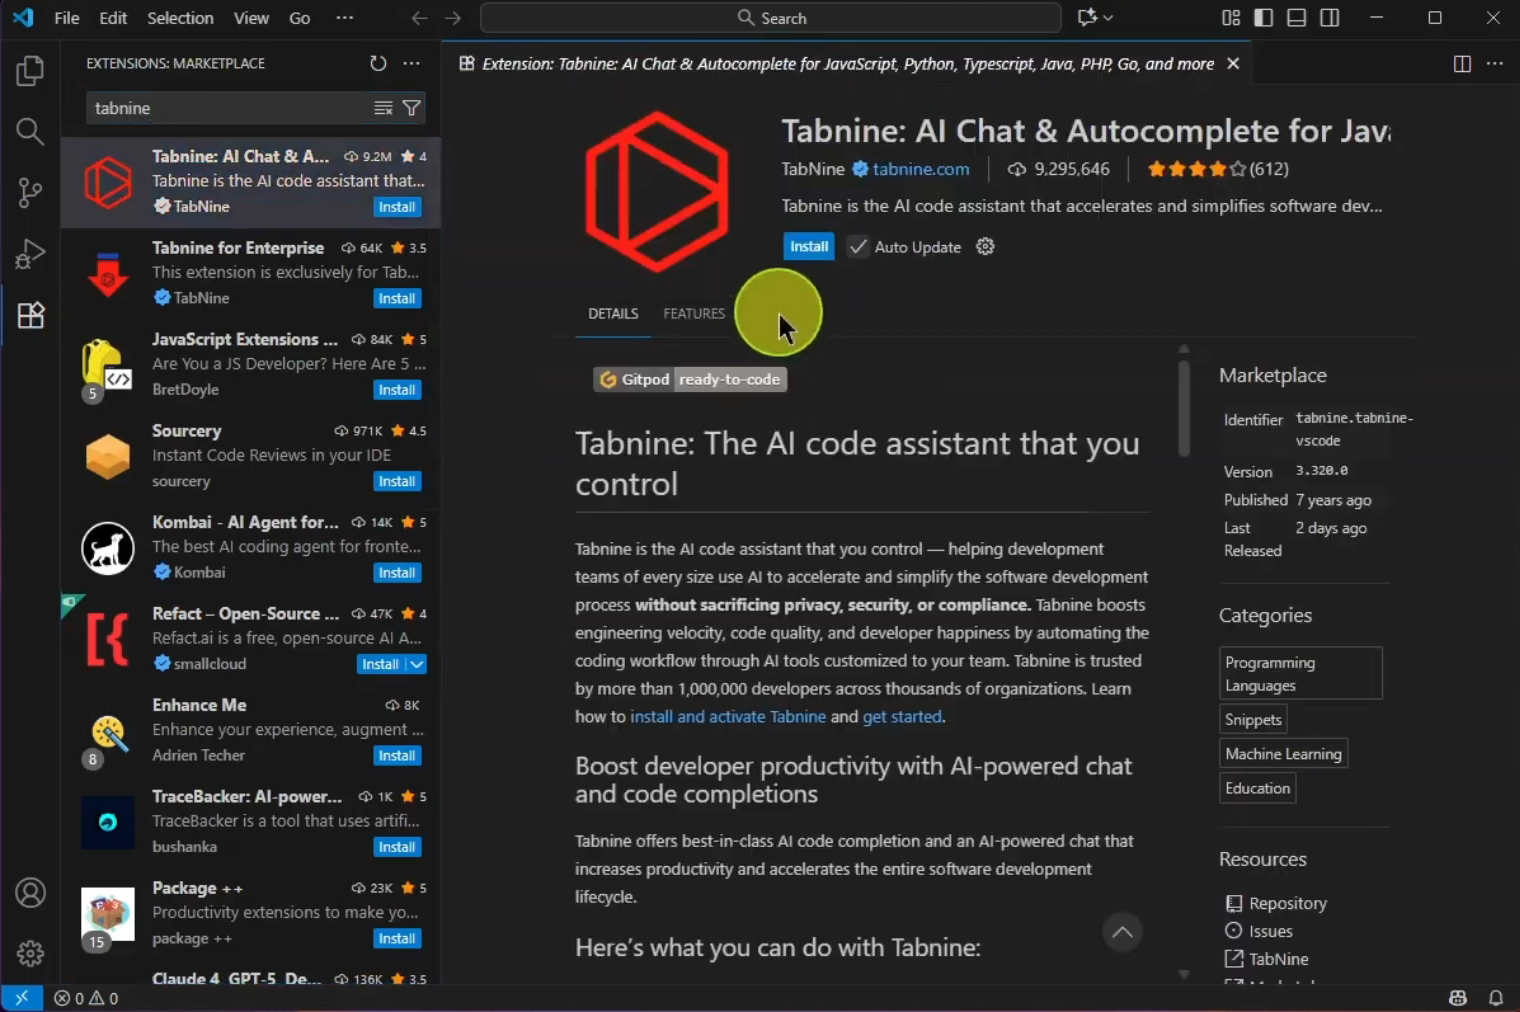
Task: Open the Source Control view
Action: point(30,193)
